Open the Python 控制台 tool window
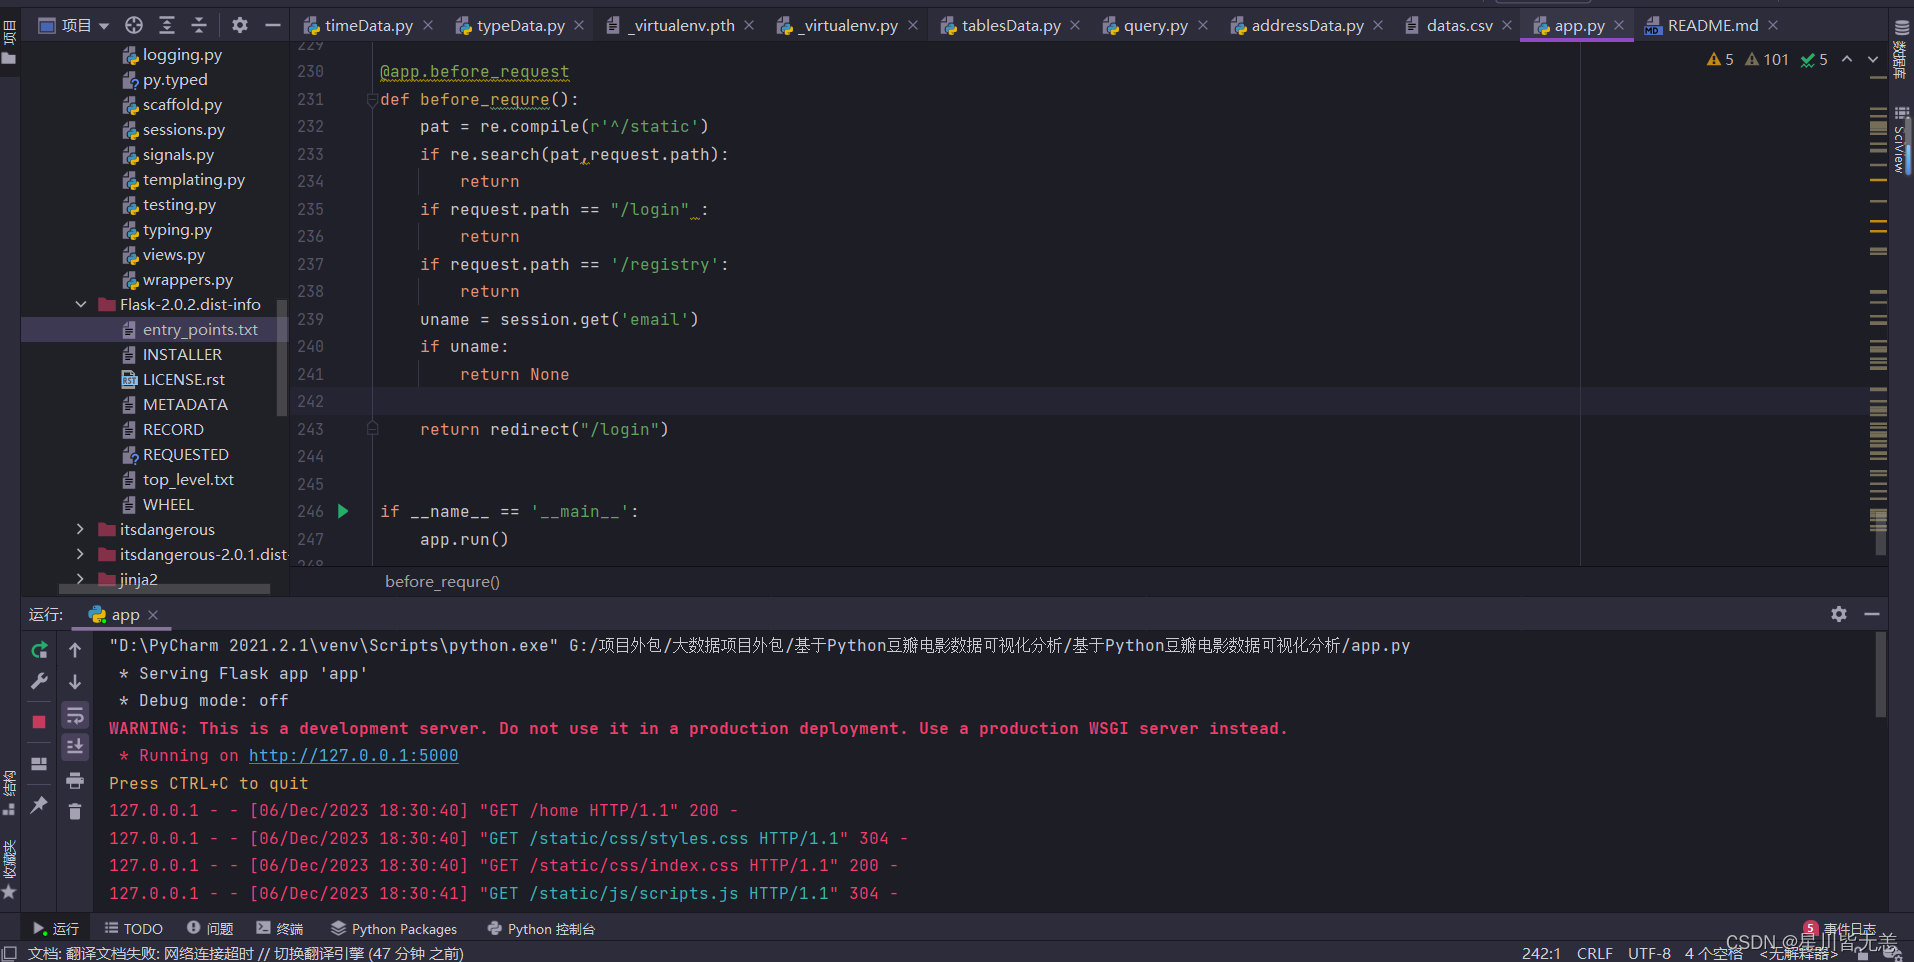 coord(541,929)
